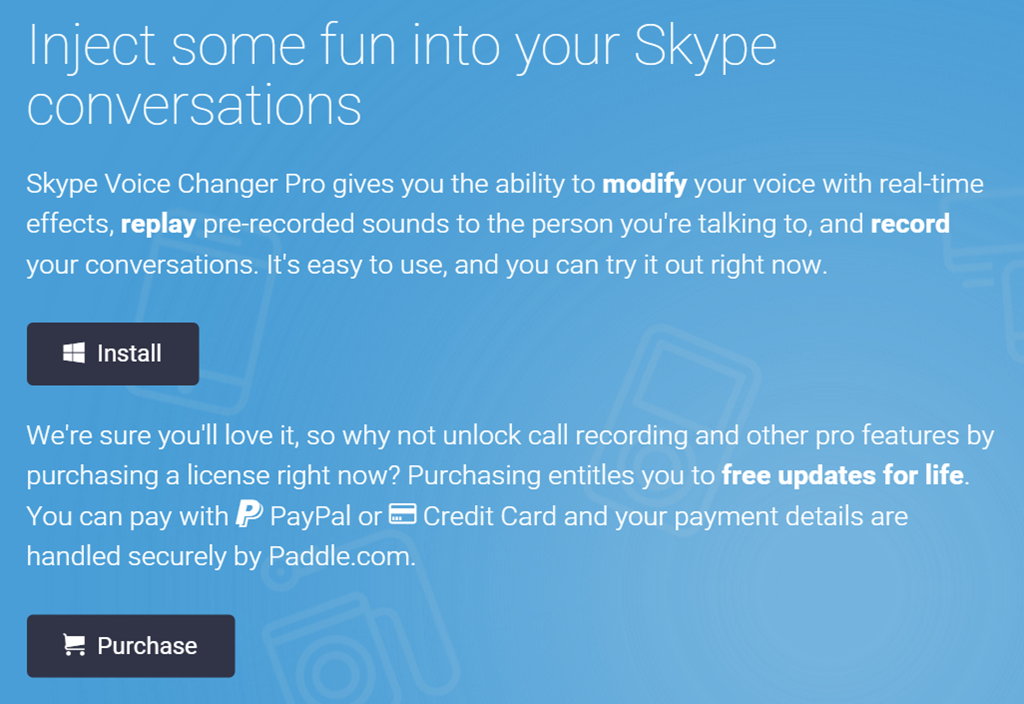Click the "PayPal" payment option text
Image resolution: width=1024 pixels, height=704 pixels.
pos(311,517)
